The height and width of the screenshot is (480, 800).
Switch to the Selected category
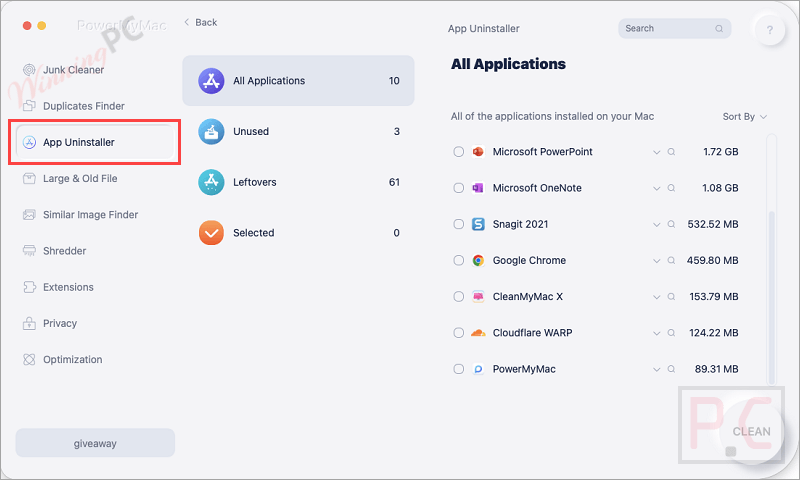[x=298, y=233]
